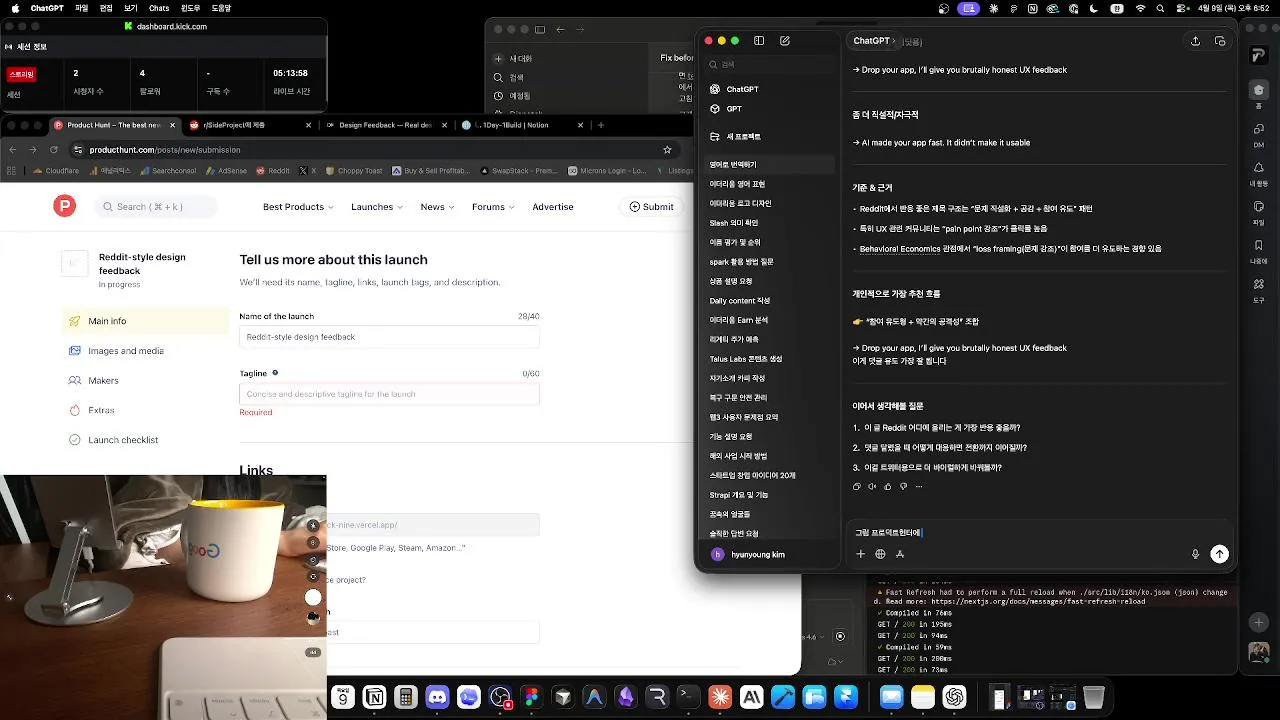The height and width of the screenshot is (720, 1280).
Task: Click the Product Hunt search box
Action: coord(157,207)
